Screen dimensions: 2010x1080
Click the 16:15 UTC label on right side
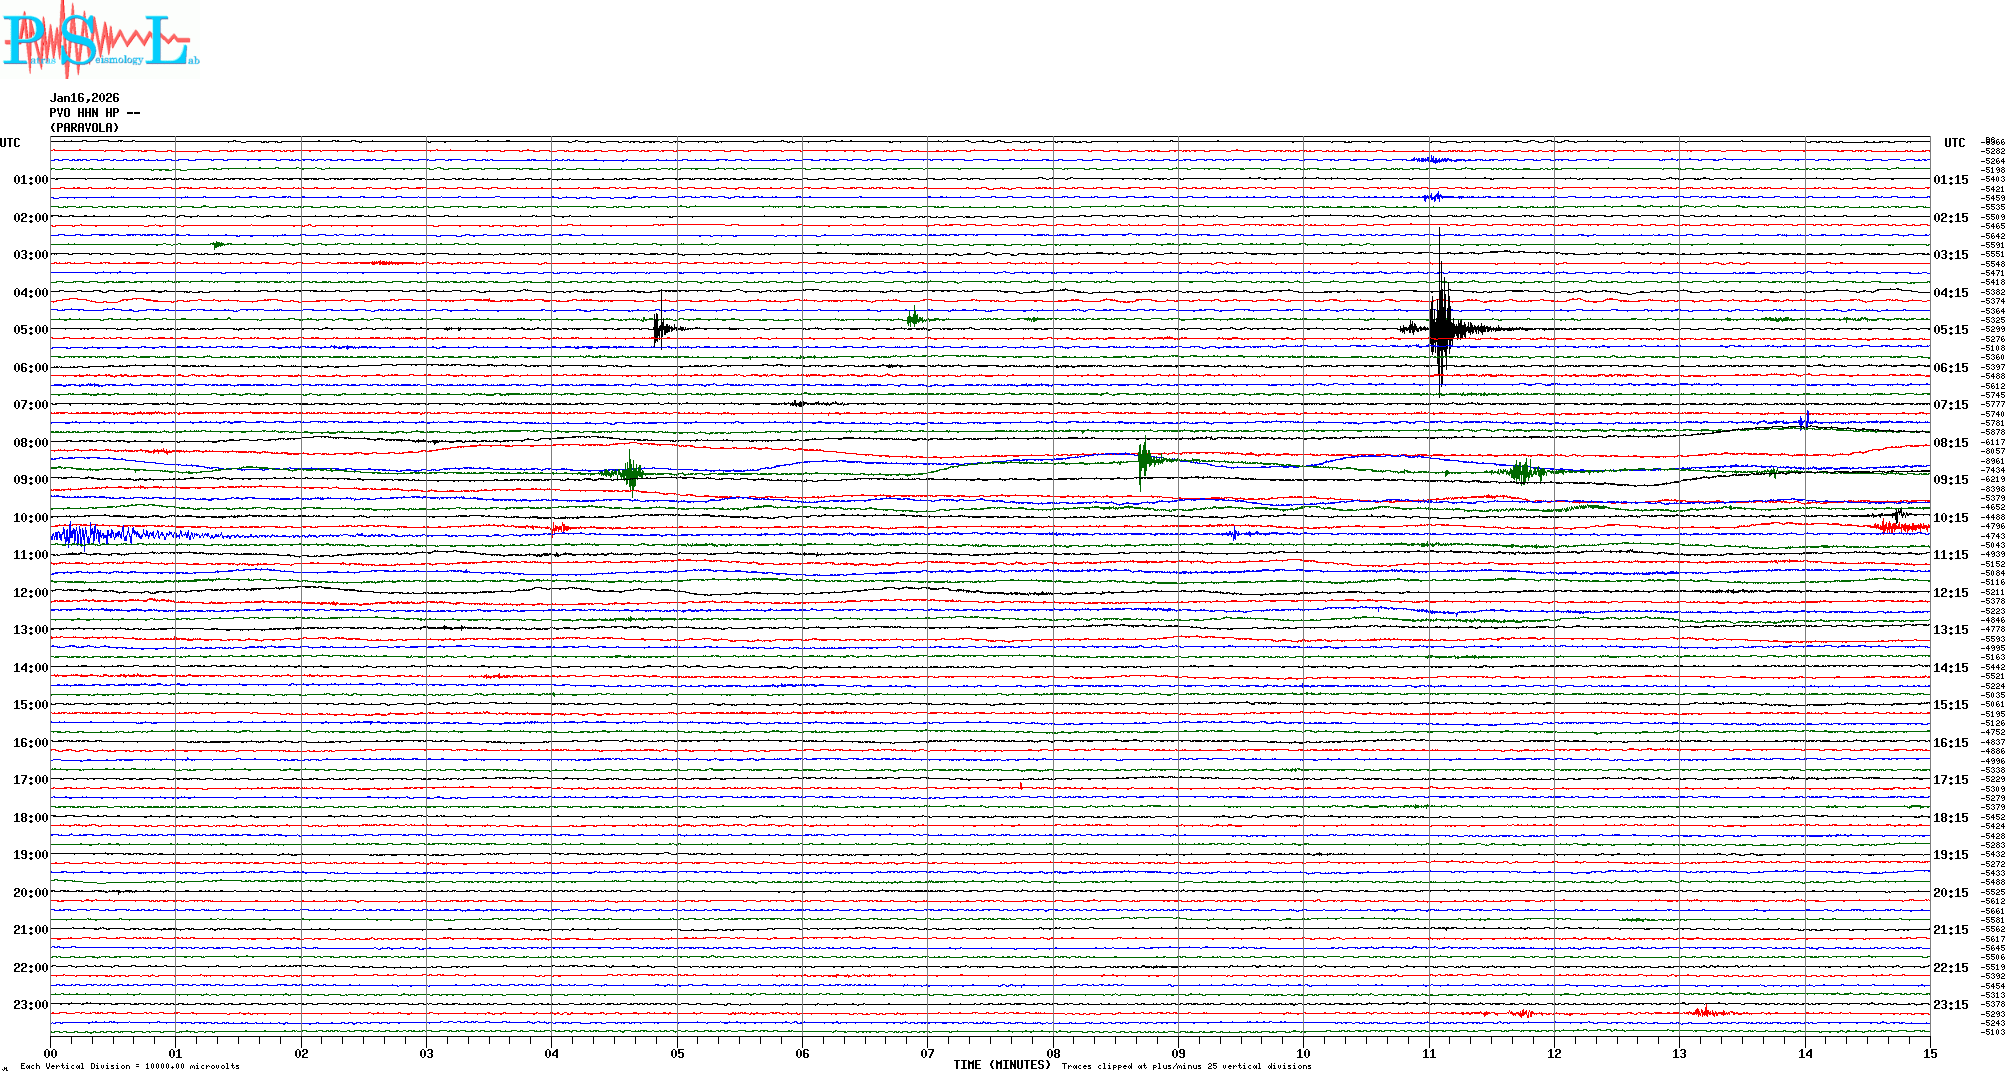click(1950, 743)
